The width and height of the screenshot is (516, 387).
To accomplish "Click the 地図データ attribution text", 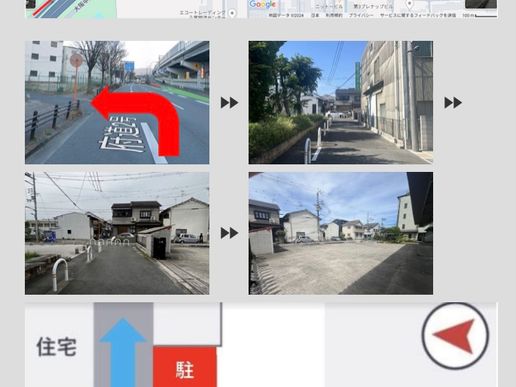I will tap(286, 15).
